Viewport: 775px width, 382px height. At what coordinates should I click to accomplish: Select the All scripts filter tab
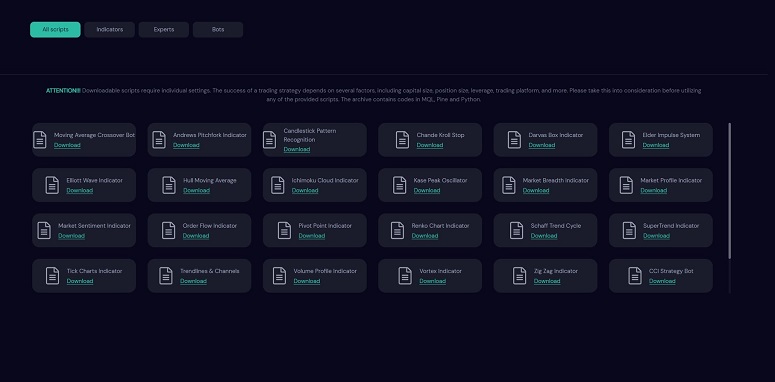pyautogui.click(x=55, y=30)
